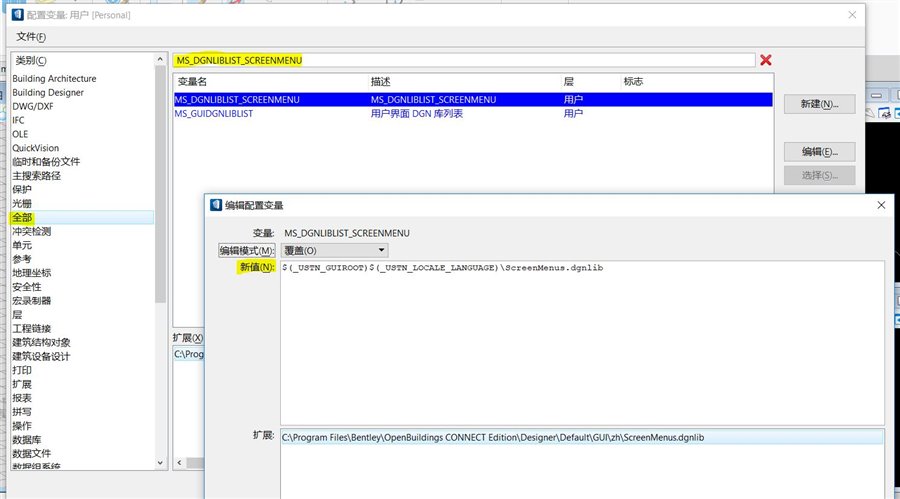
Task: Click the category list scroll up arrow
Action: pos(160,59)
